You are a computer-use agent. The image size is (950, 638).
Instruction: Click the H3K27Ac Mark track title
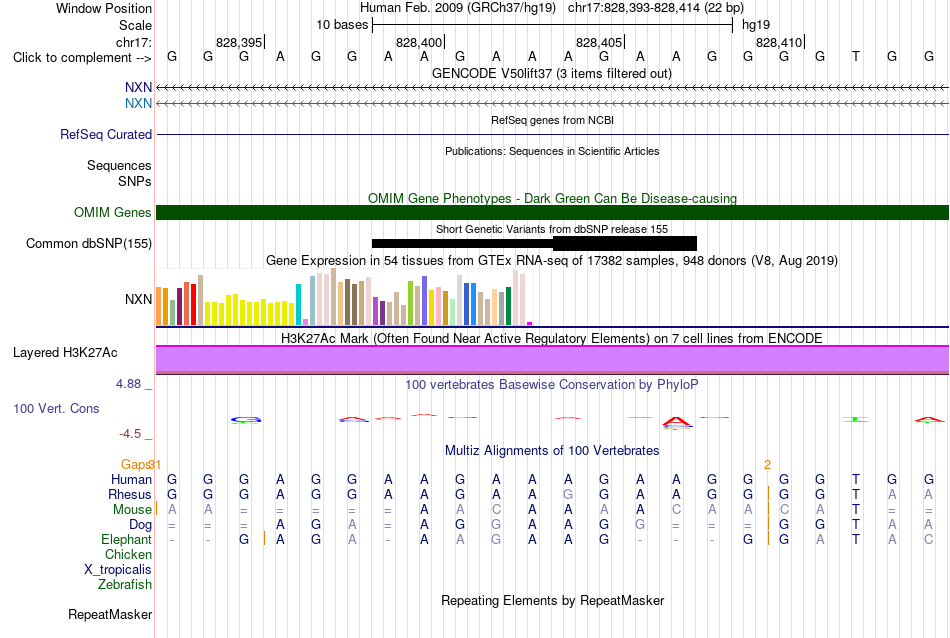(x=552, y=338)
